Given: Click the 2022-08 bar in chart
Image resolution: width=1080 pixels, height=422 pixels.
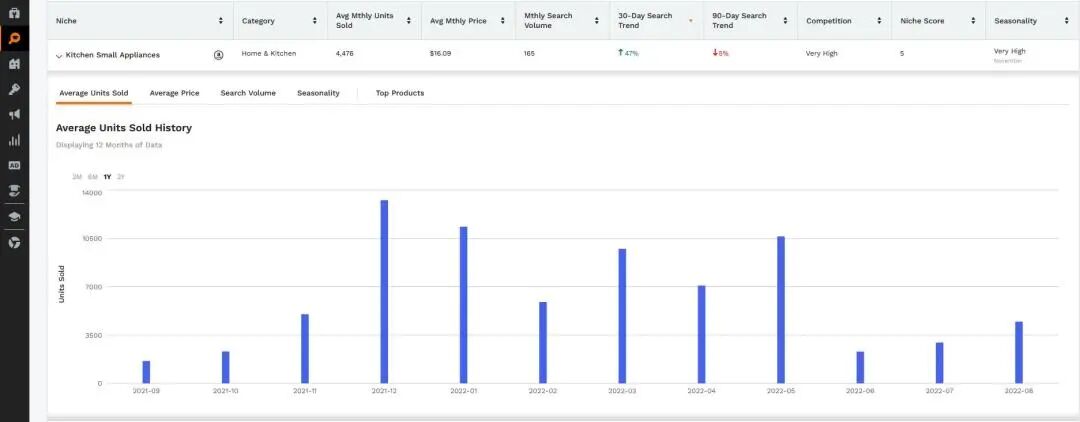Looking at the screenshot, I should pyautogui.click(x=1019, y=352).
